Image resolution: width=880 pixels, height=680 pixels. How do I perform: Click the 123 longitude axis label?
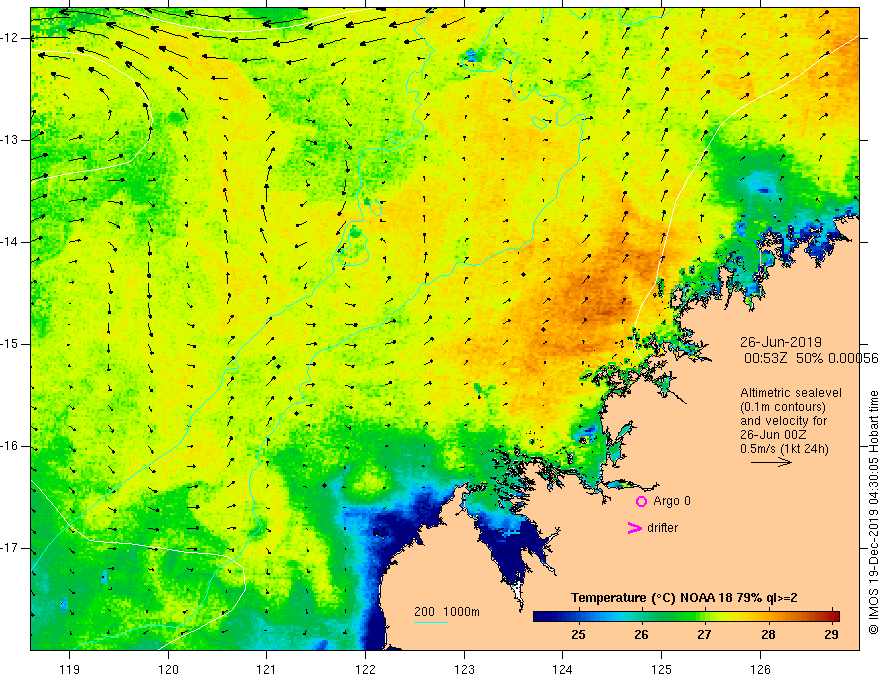[464, 669]
